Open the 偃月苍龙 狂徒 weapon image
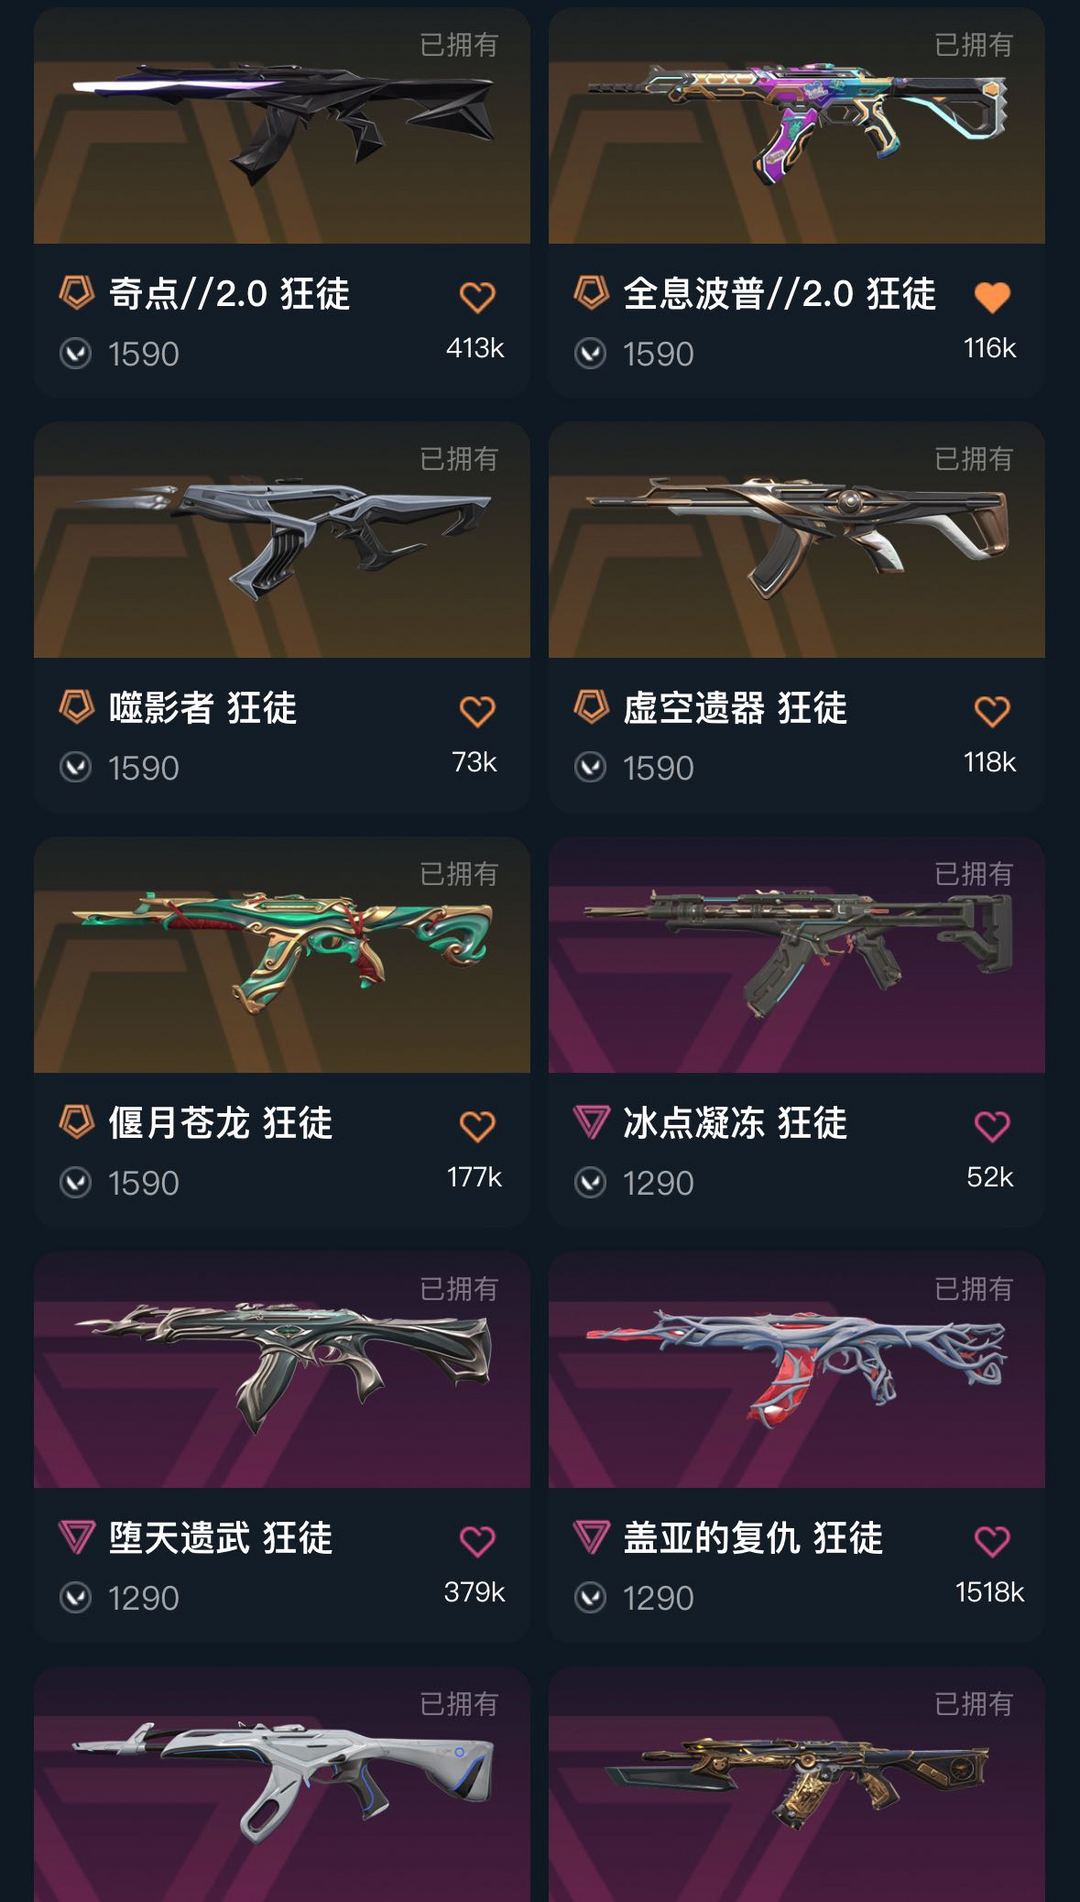The width and height of the screenshot is (1080, 1902). tap(282, 955)
